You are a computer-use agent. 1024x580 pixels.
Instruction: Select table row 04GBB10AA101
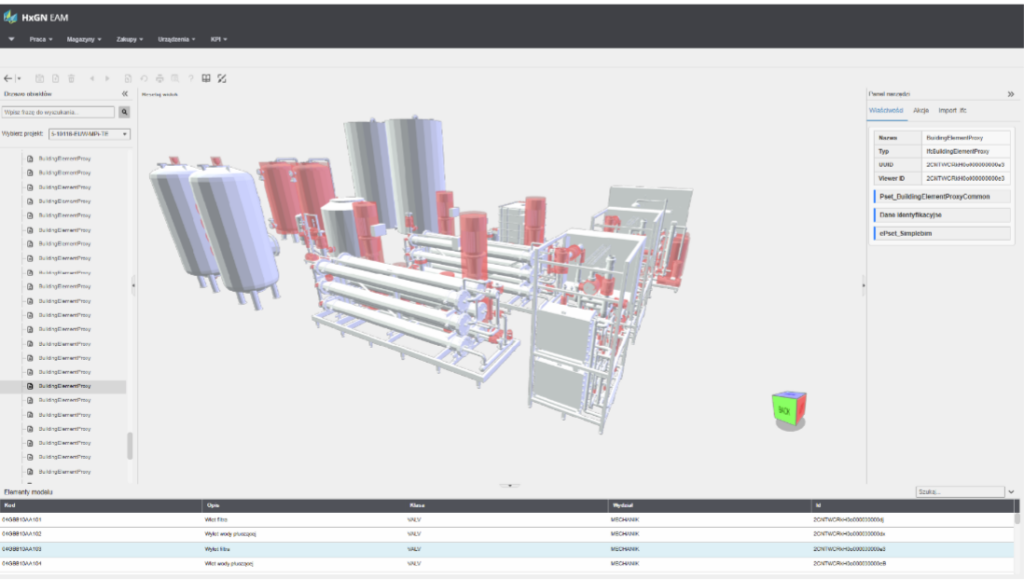pos(507,520)
